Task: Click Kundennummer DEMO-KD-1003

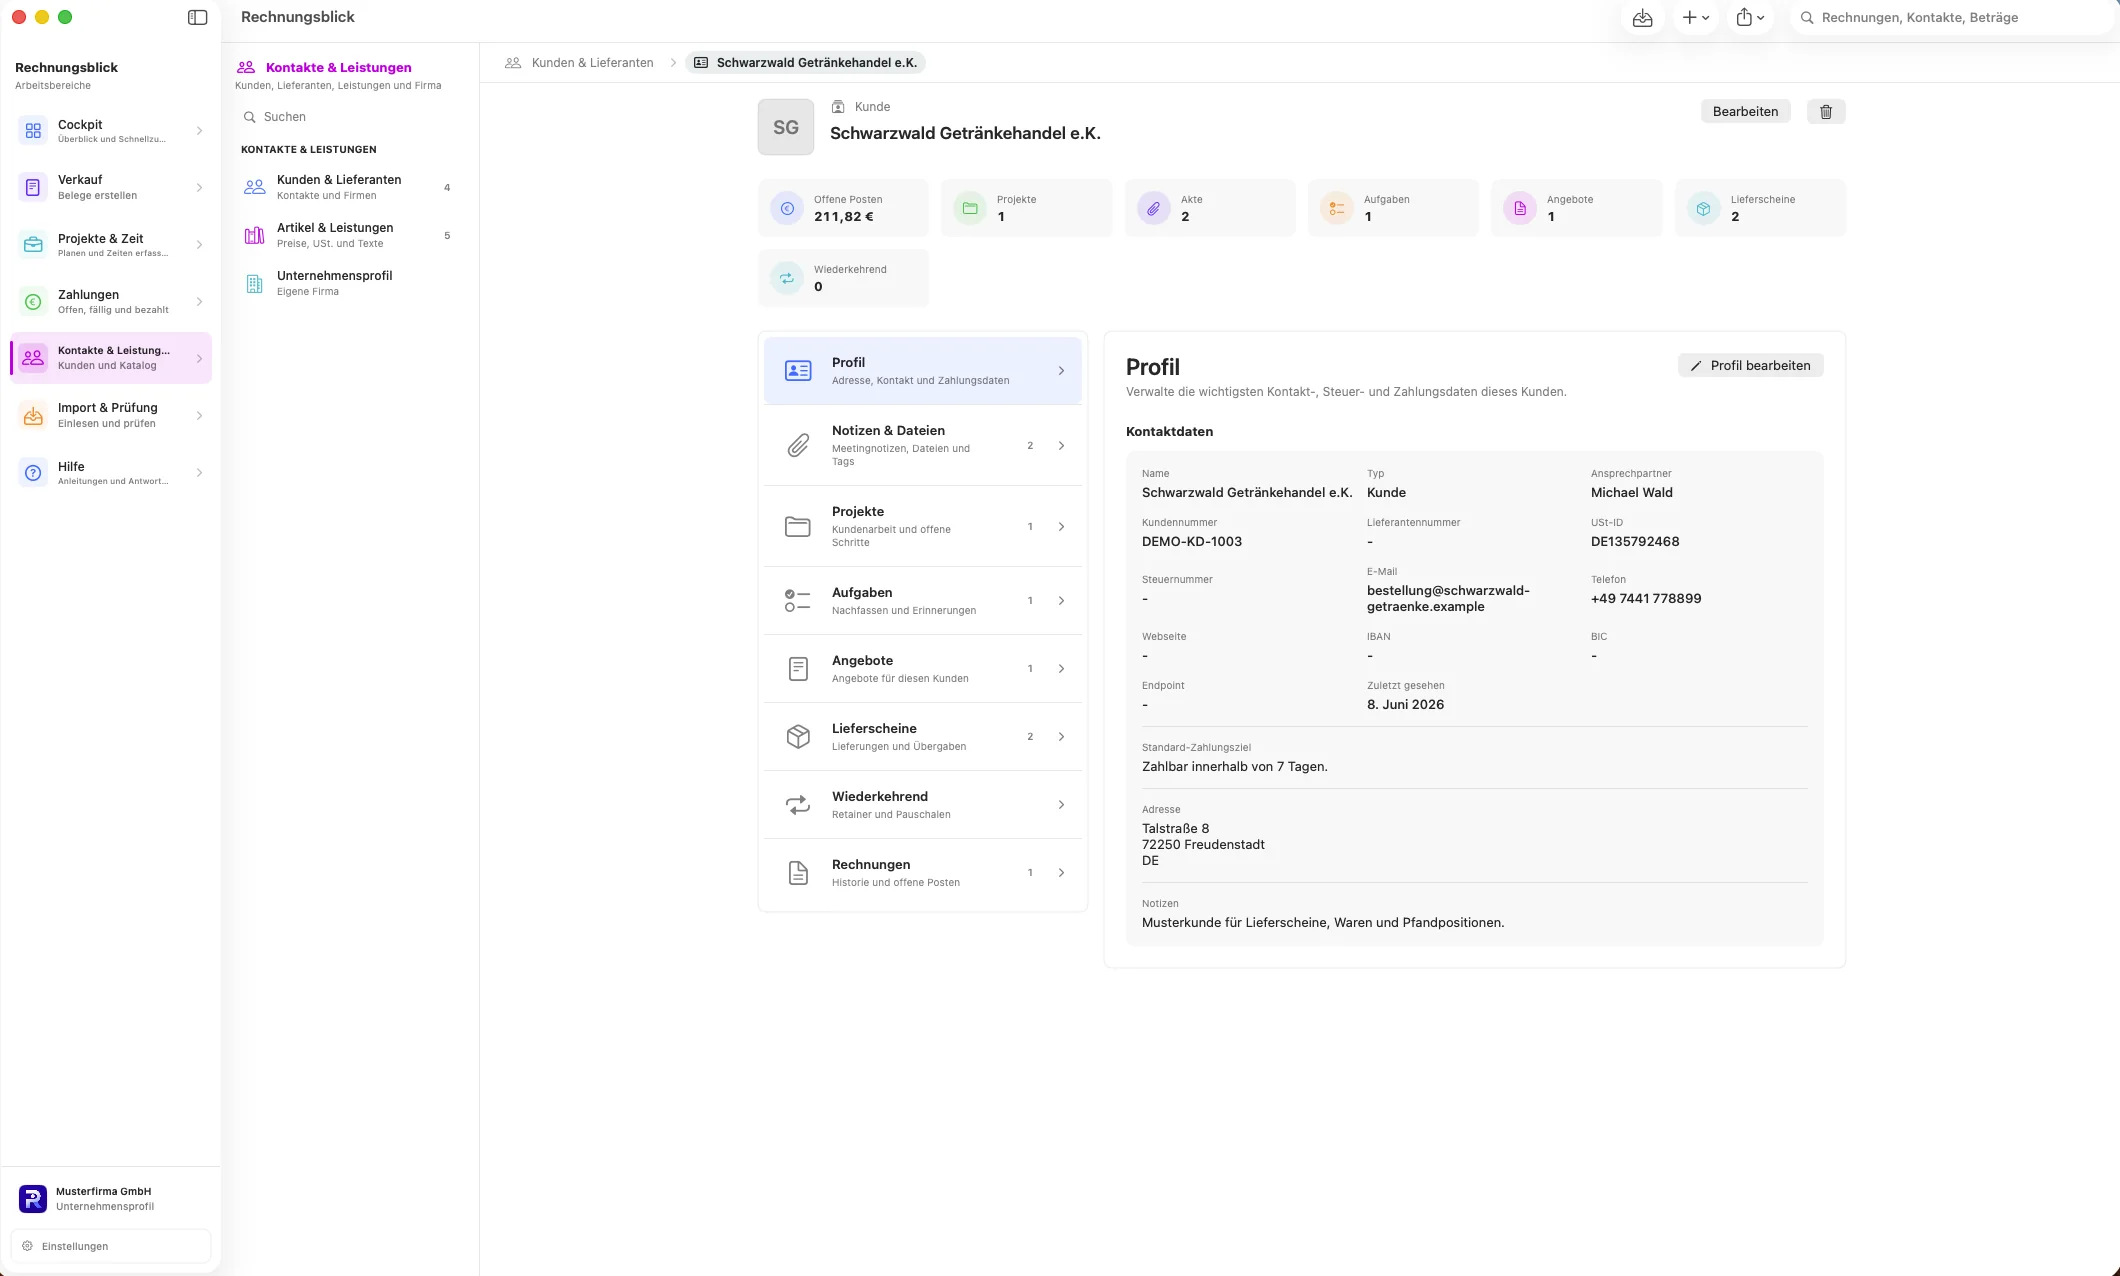Action: [1192, 541]
